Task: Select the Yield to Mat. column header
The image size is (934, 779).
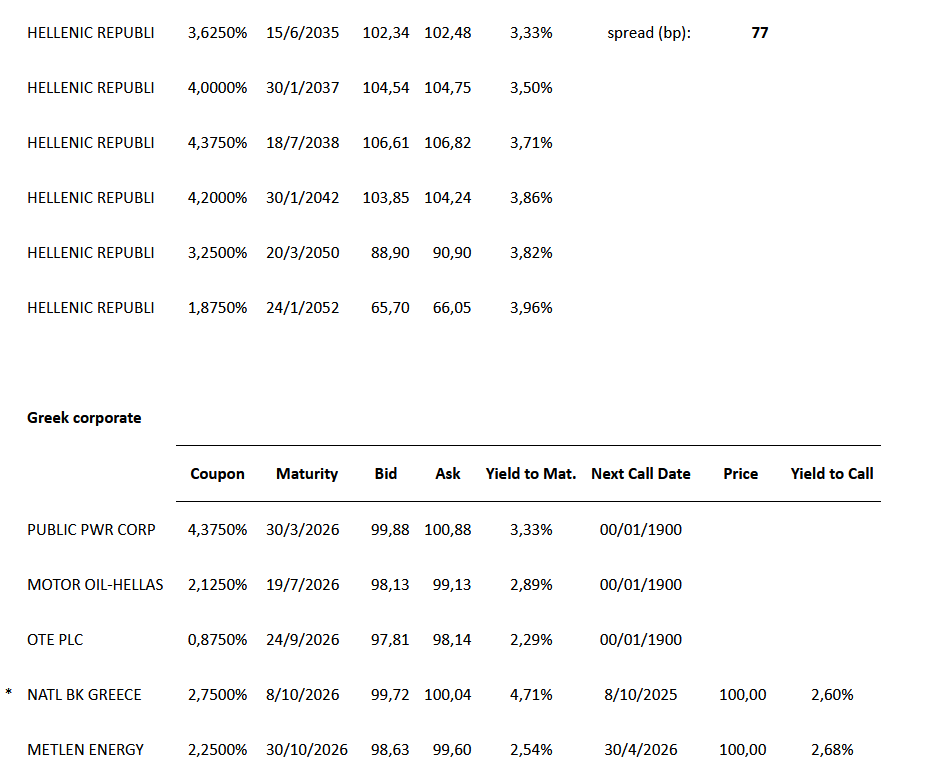Action: (x=531, y=474)
